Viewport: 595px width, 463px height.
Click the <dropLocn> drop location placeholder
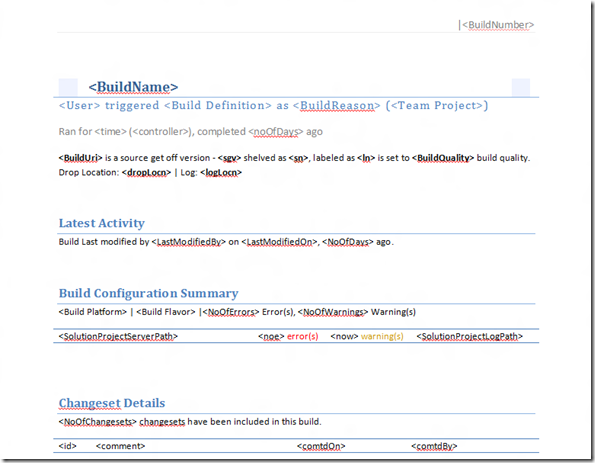146,172
